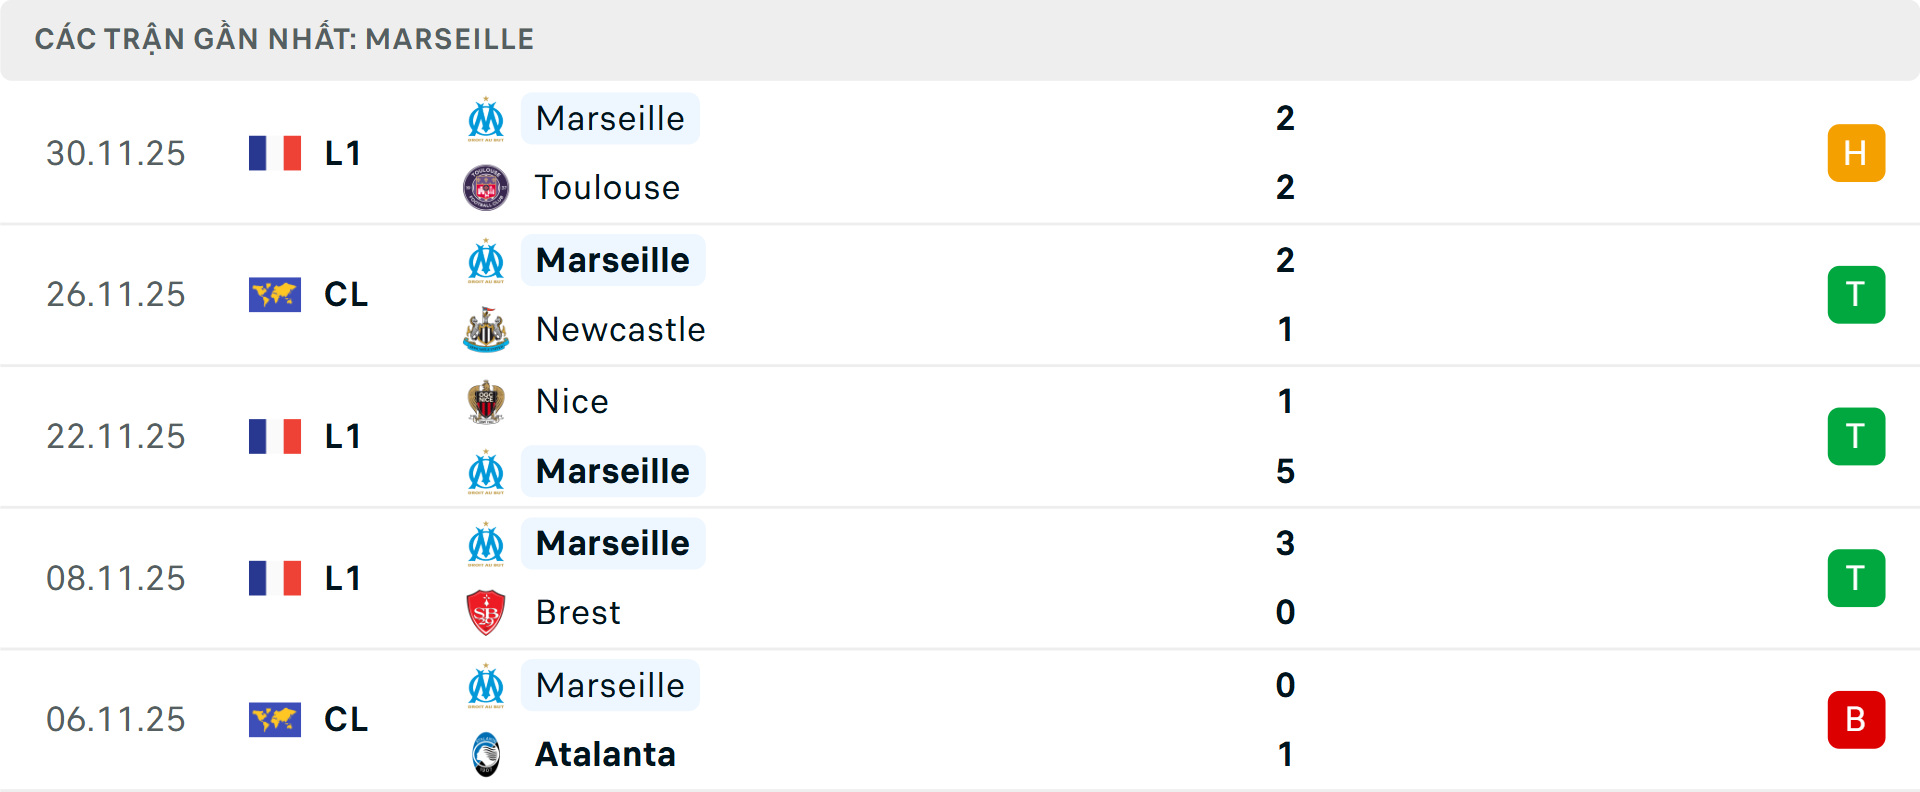This screenshot has height=792, width=1920.
Task: Click the Marseille club crest next to Toulouse match
Action: pyautogui.click(x=486, y=118)
